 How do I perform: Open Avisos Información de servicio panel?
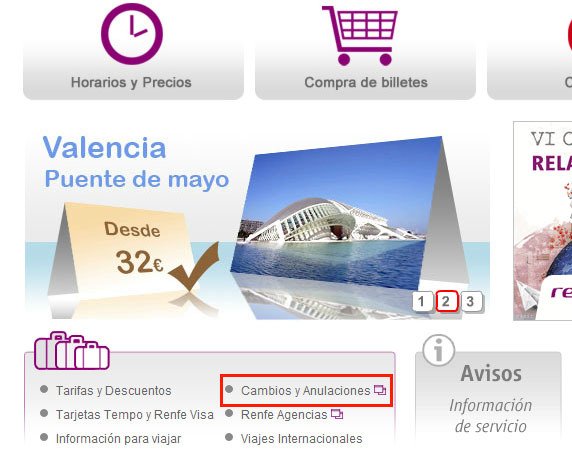[x=488, y=396]
